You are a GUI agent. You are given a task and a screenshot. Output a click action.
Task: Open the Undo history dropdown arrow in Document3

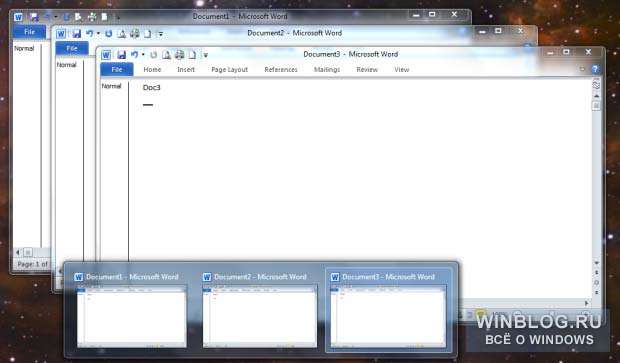point(143,55)
